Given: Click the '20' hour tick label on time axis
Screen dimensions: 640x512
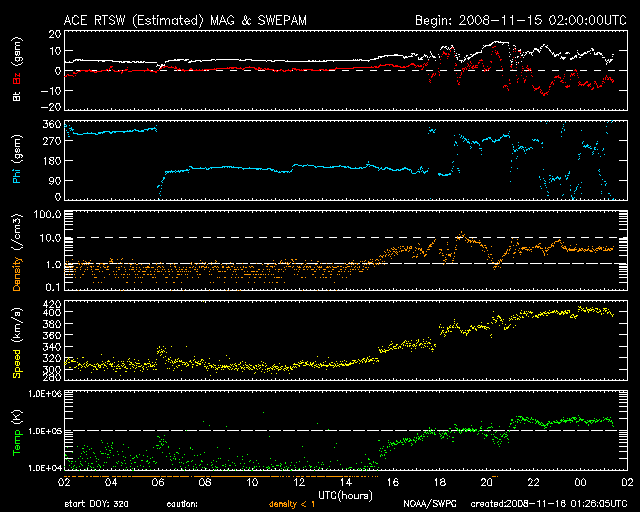Looking at the screenshot, I should [487, 482].
